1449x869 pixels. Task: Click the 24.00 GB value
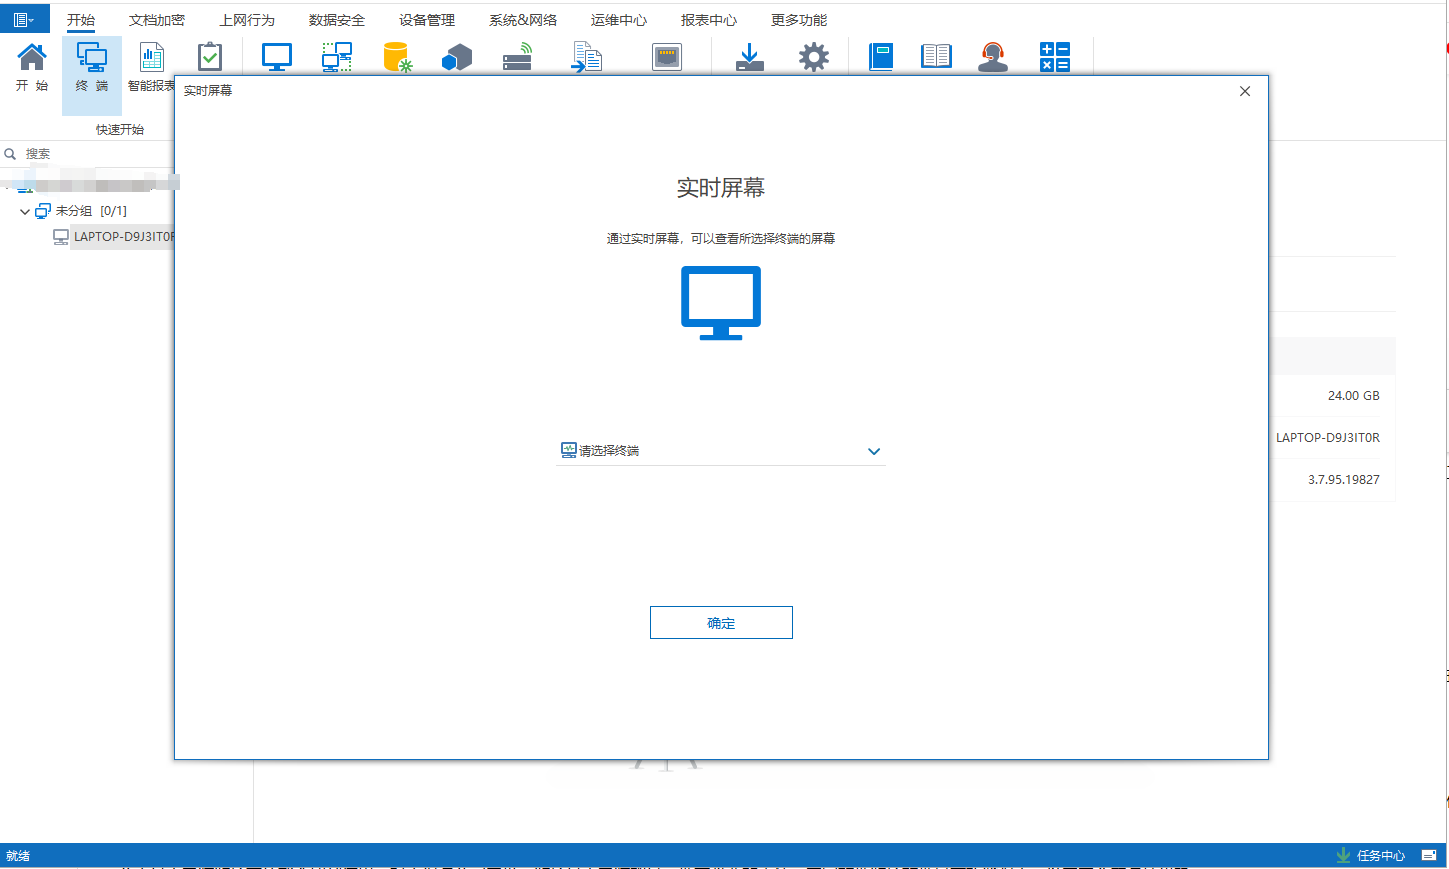1354,396
